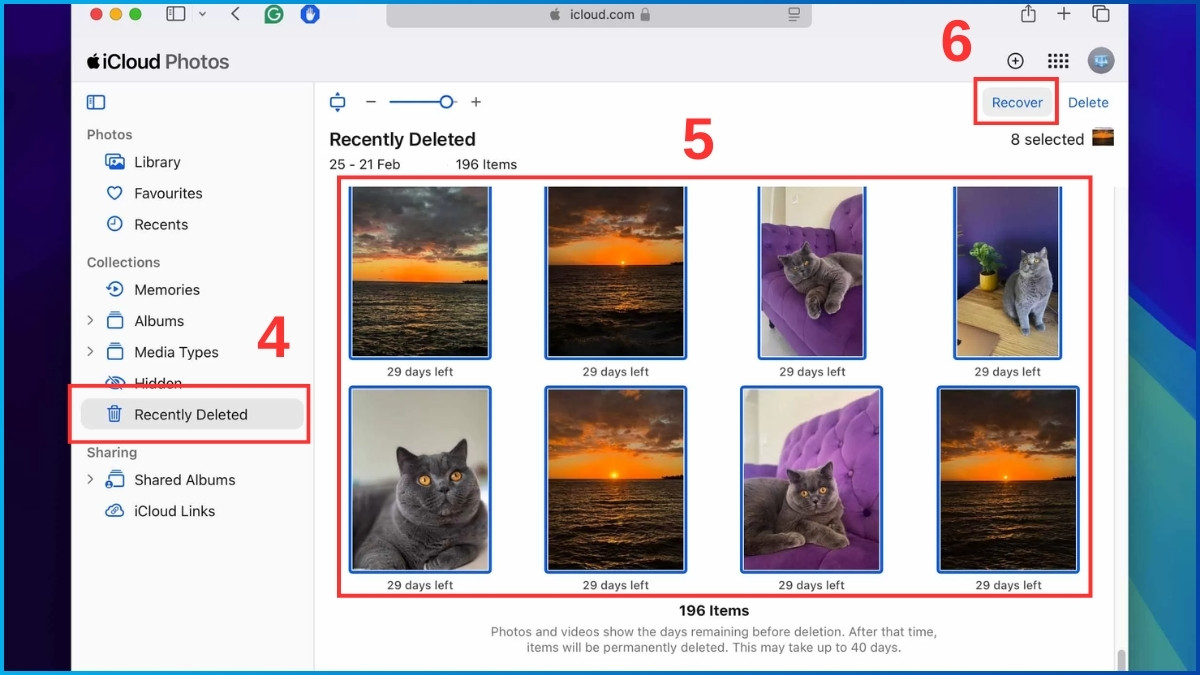Screen dimensions: 1200x675
Task: Adjust the thumbnail zoom slider handle
Action: tap(447, 102)
